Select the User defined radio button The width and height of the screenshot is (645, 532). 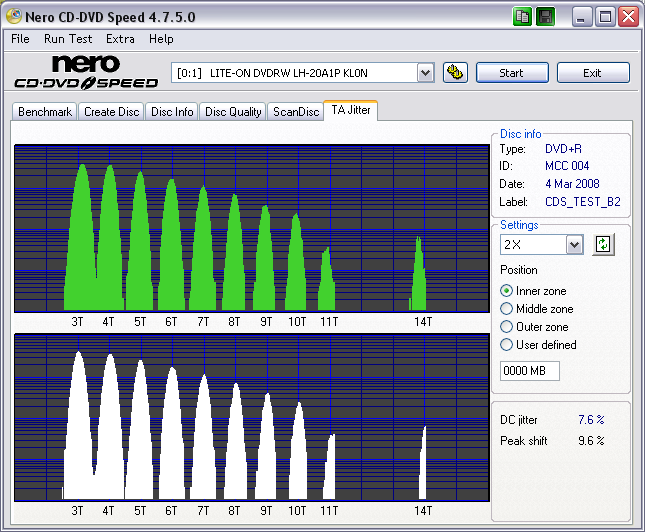pyautogui.click(x=506, y=344)
